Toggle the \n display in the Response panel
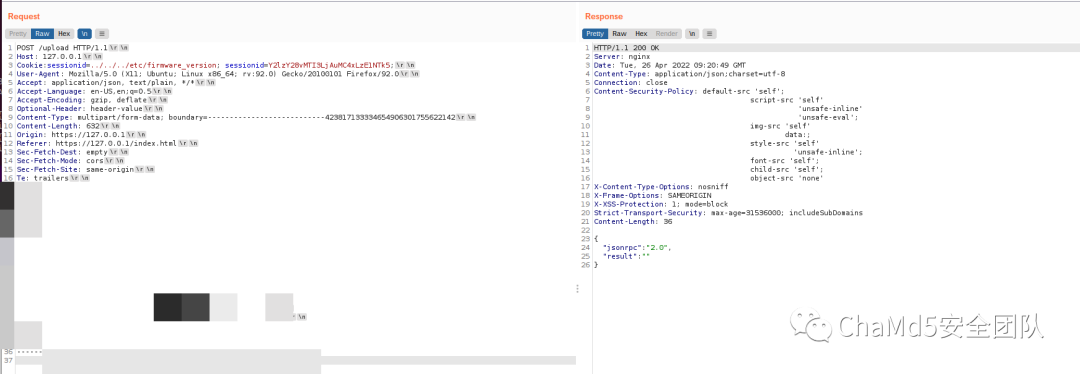Image resolution: width=1080 pixels, height=374 pixels. click(692, 33)
